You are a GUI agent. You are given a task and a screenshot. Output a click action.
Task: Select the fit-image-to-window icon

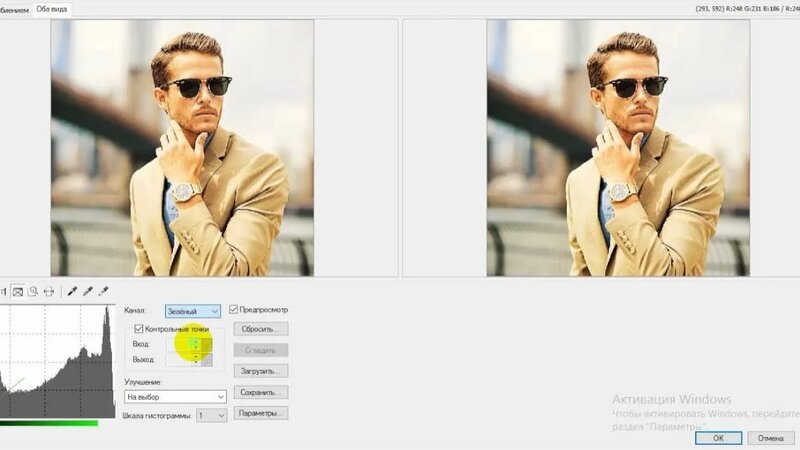coord(18,292)
